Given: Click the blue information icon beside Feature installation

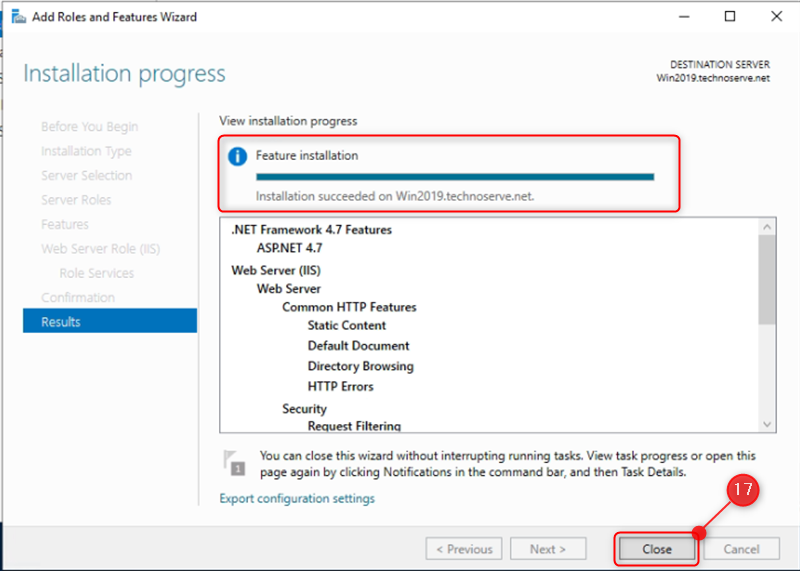Looking at the screenshot, I should point(237,156).
